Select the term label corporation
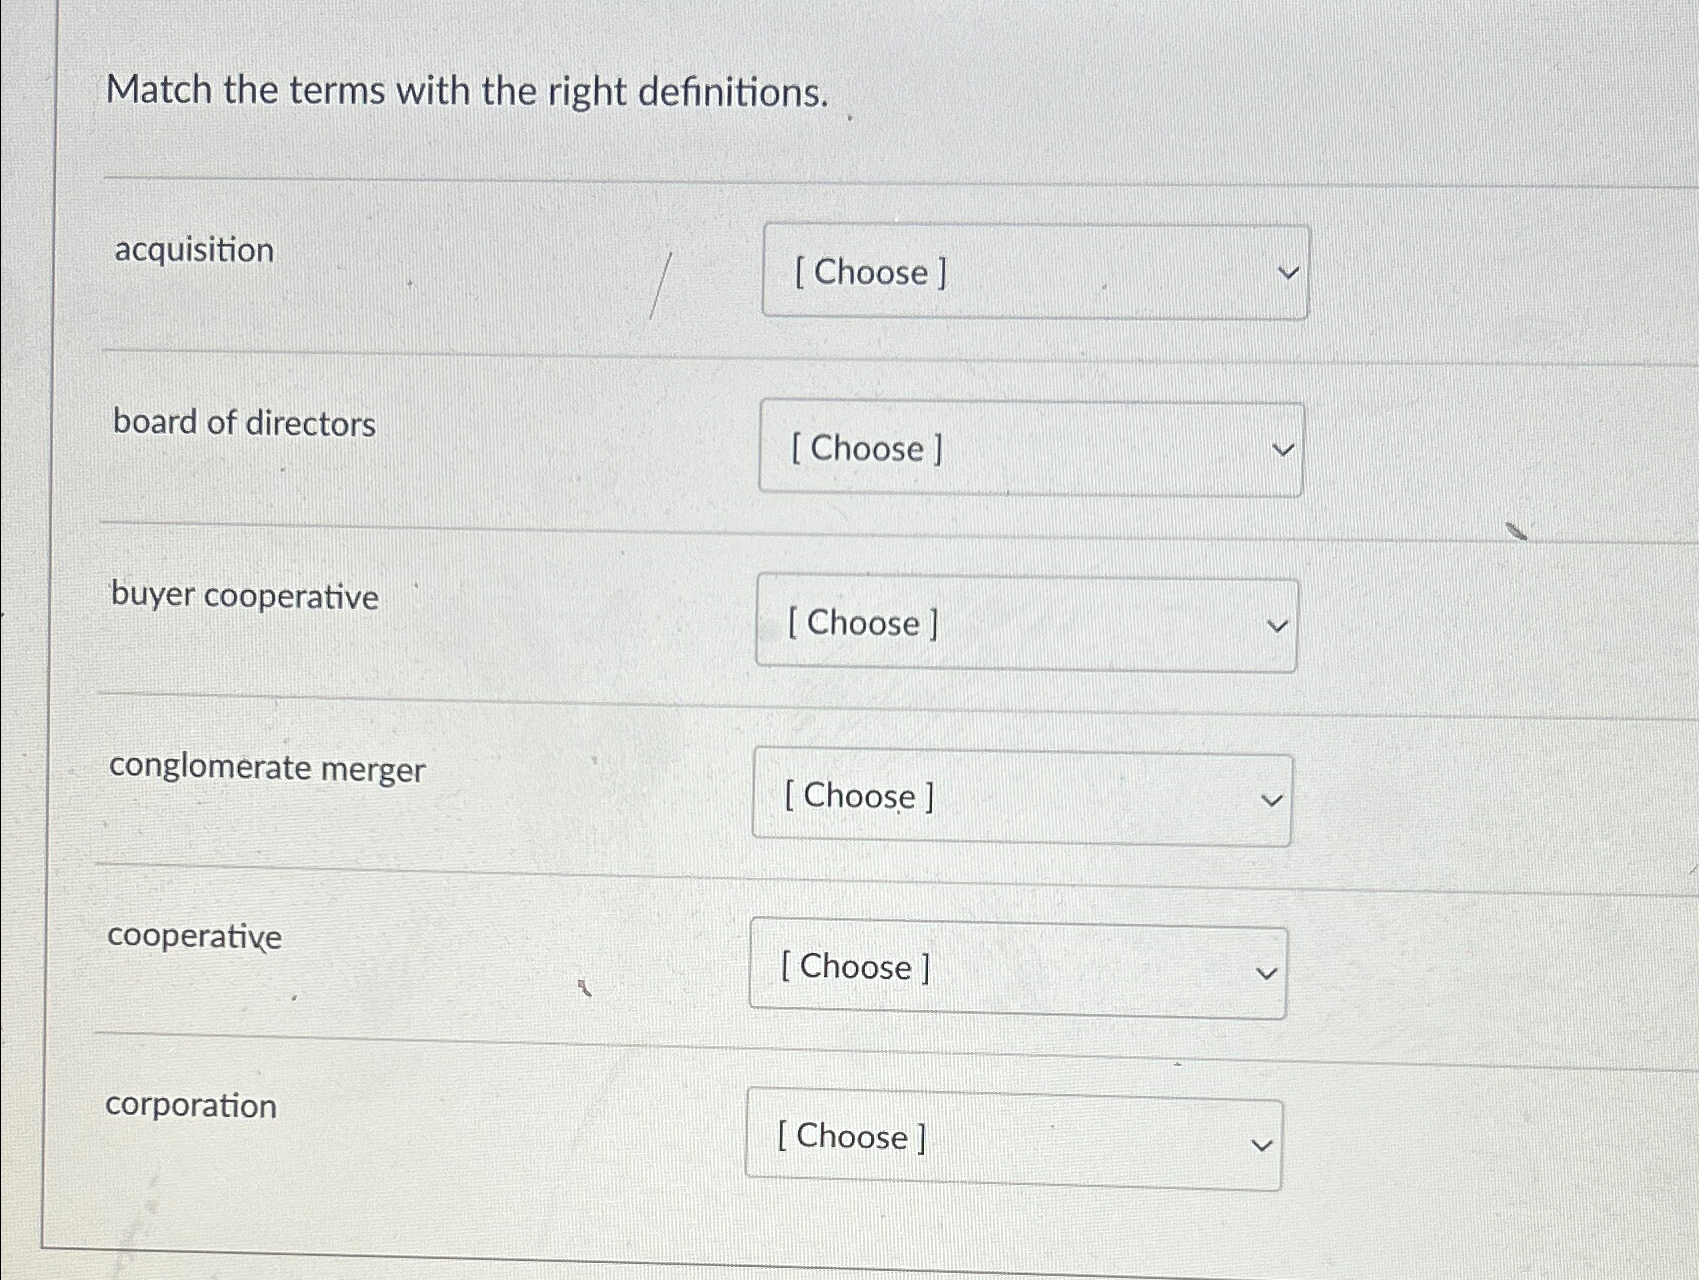Viewport: 1699px width, 1280px height. pyautogui.click(x=193, y=1106)
